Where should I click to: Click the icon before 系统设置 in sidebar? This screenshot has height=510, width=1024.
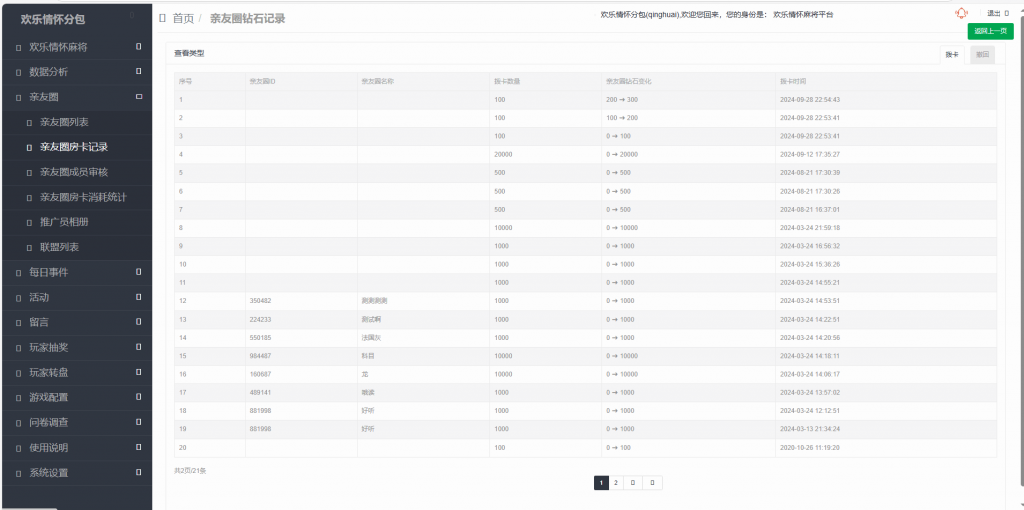[18, 473]
